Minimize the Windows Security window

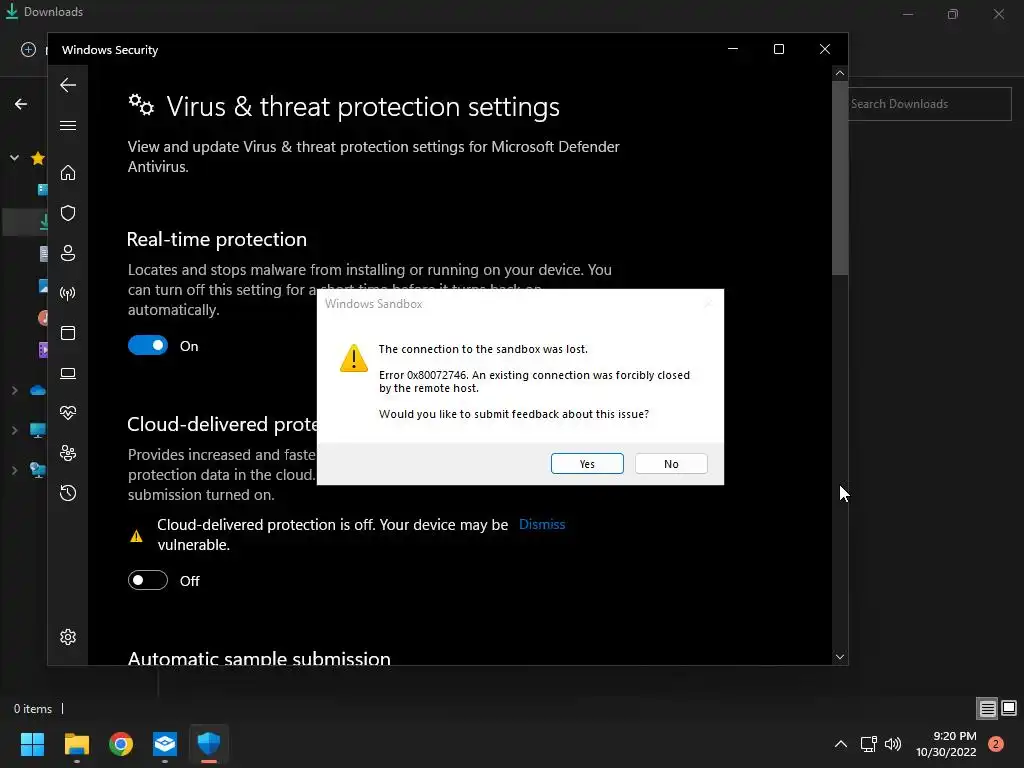(733, 50)
